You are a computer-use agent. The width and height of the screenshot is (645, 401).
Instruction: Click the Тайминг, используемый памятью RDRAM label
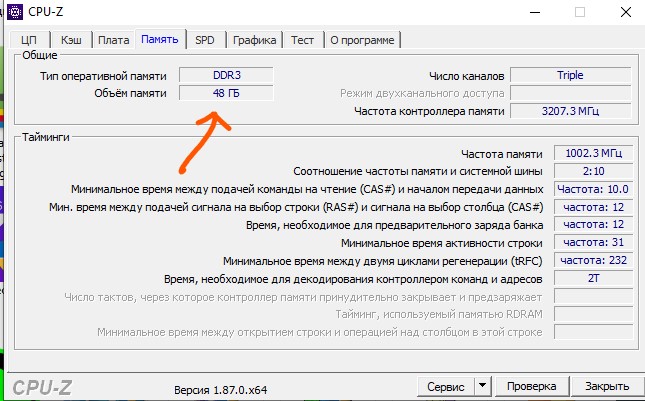pos(439,315)
